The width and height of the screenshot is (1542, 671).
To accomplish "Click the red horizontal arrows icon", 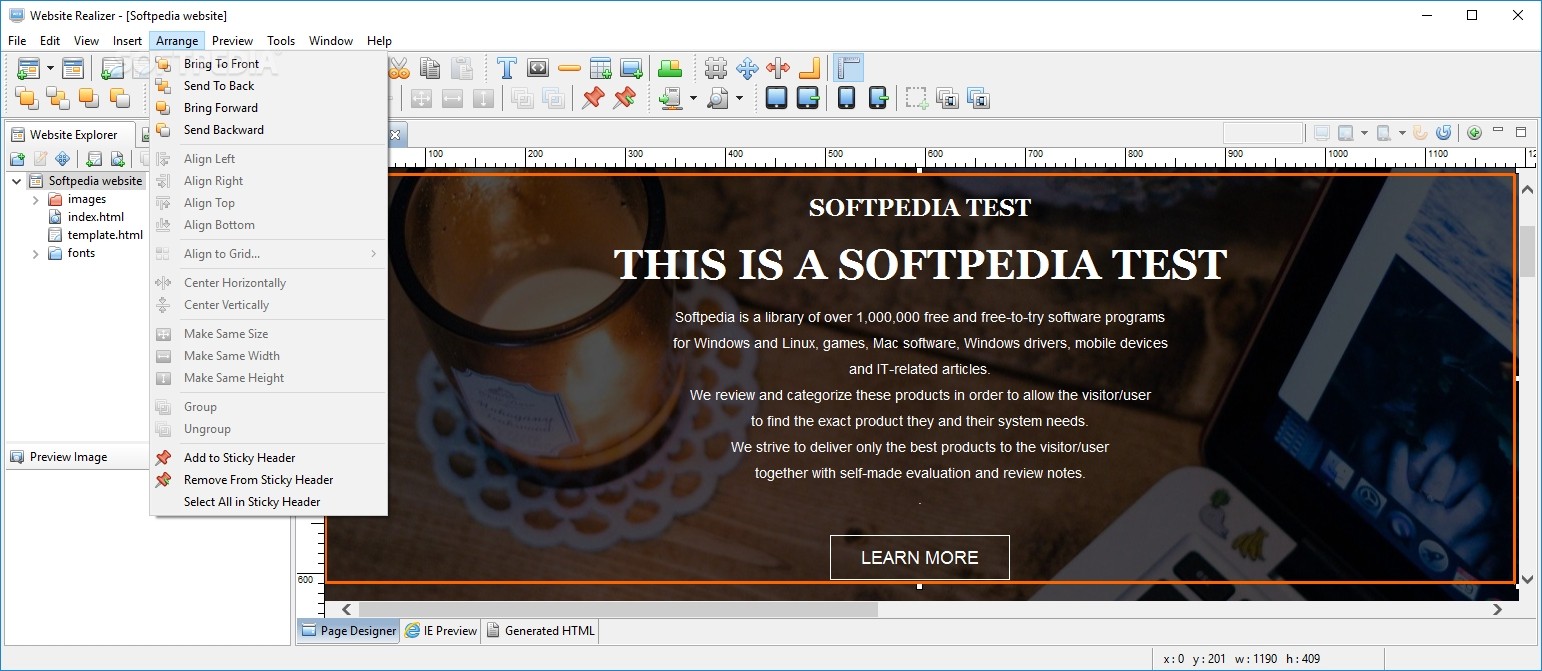I will tap(778, 68).
